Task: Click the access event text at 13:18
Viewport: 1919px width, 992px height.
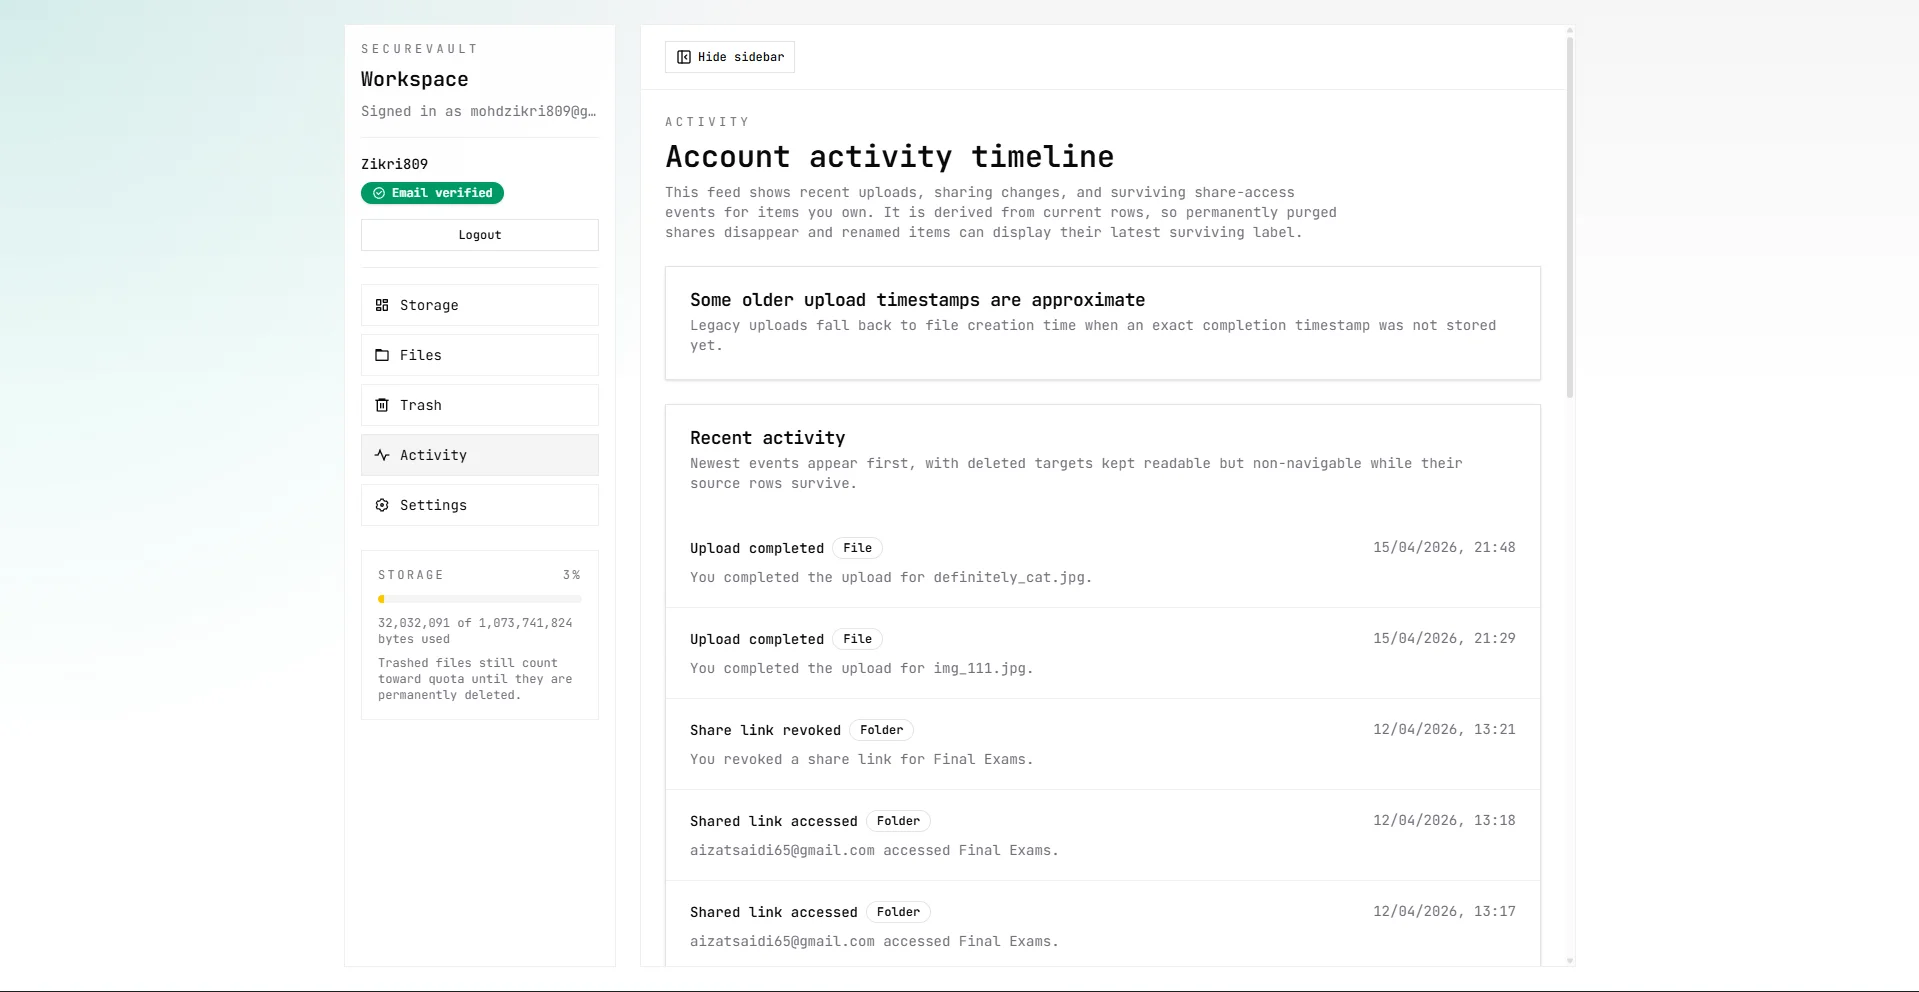Action: pos(874,850)
